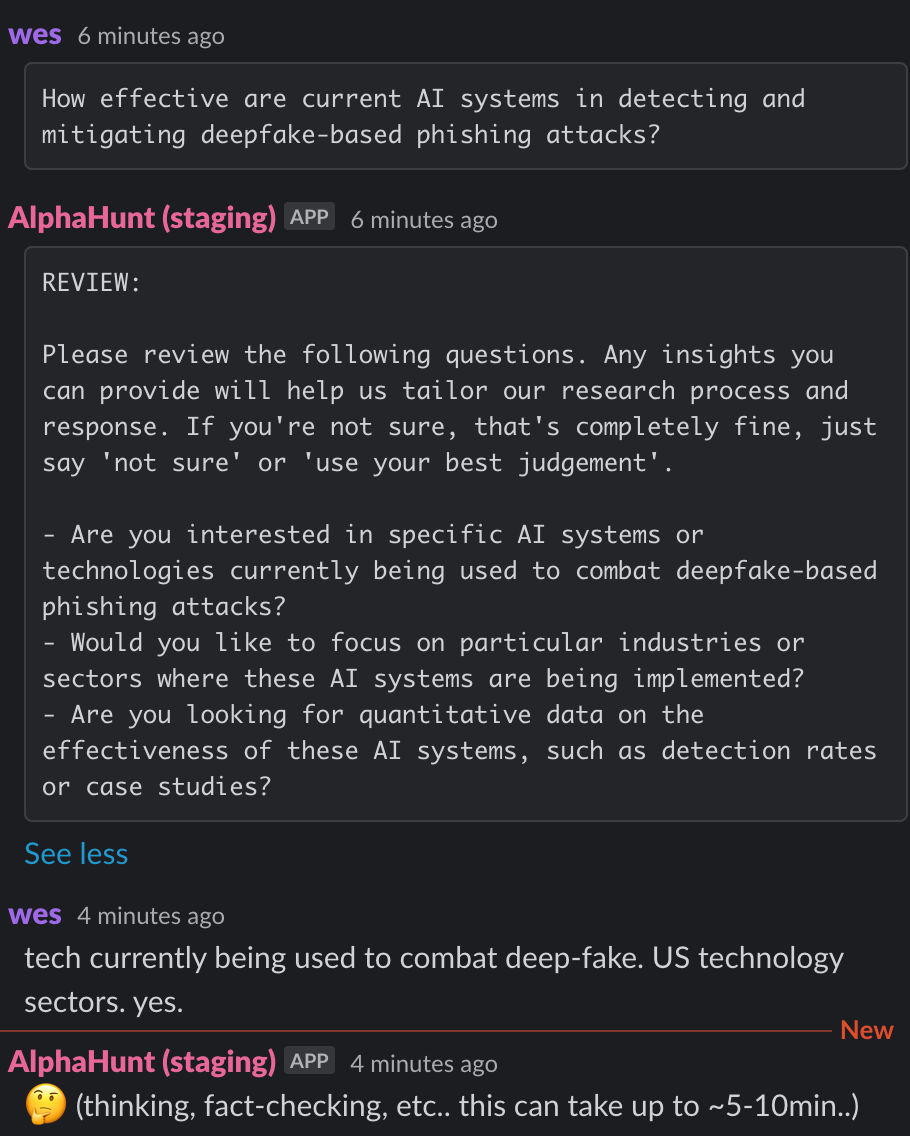Collapse the message with See less

[x=76, y=854]
